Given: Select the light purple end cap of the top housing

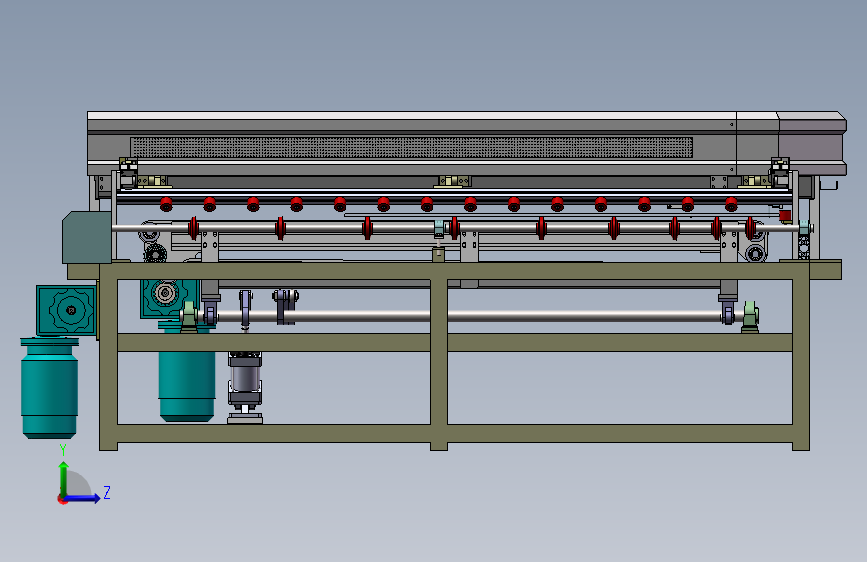Looking at the screenshot, I should click(x=812, y=143).
